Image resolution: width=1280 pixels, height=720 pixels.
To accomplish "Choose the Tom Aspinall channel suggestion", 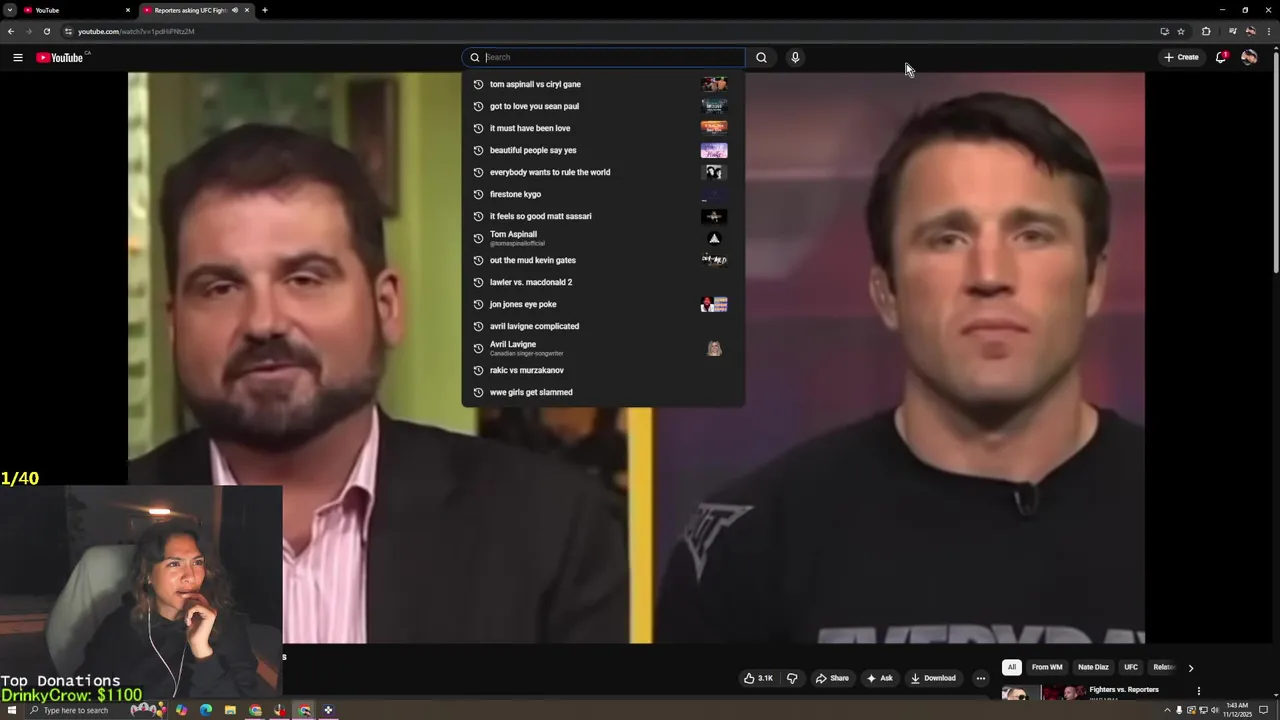I will 603,238.
